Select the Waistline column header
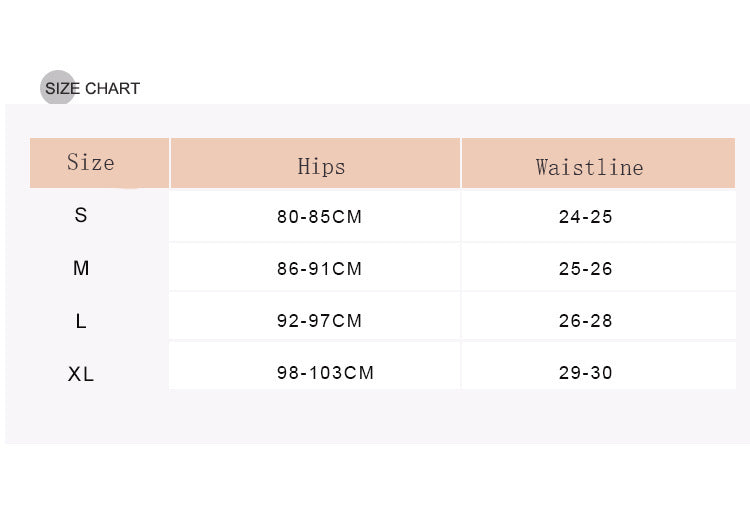 pos(589,167)
